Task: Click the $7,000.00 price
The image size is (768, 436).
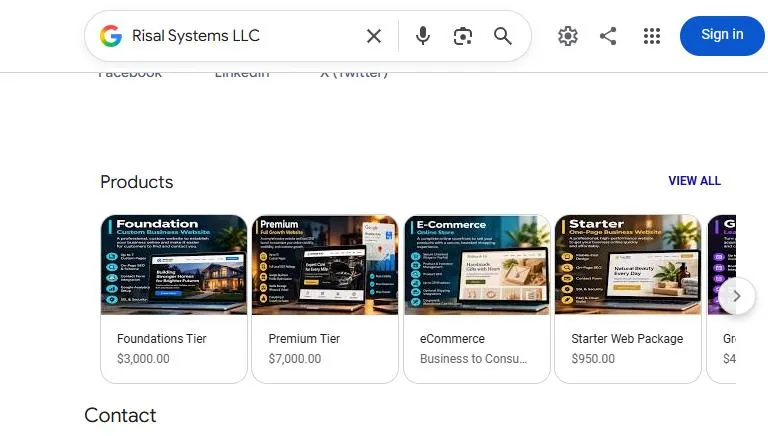Action: [x=295, y=359]
